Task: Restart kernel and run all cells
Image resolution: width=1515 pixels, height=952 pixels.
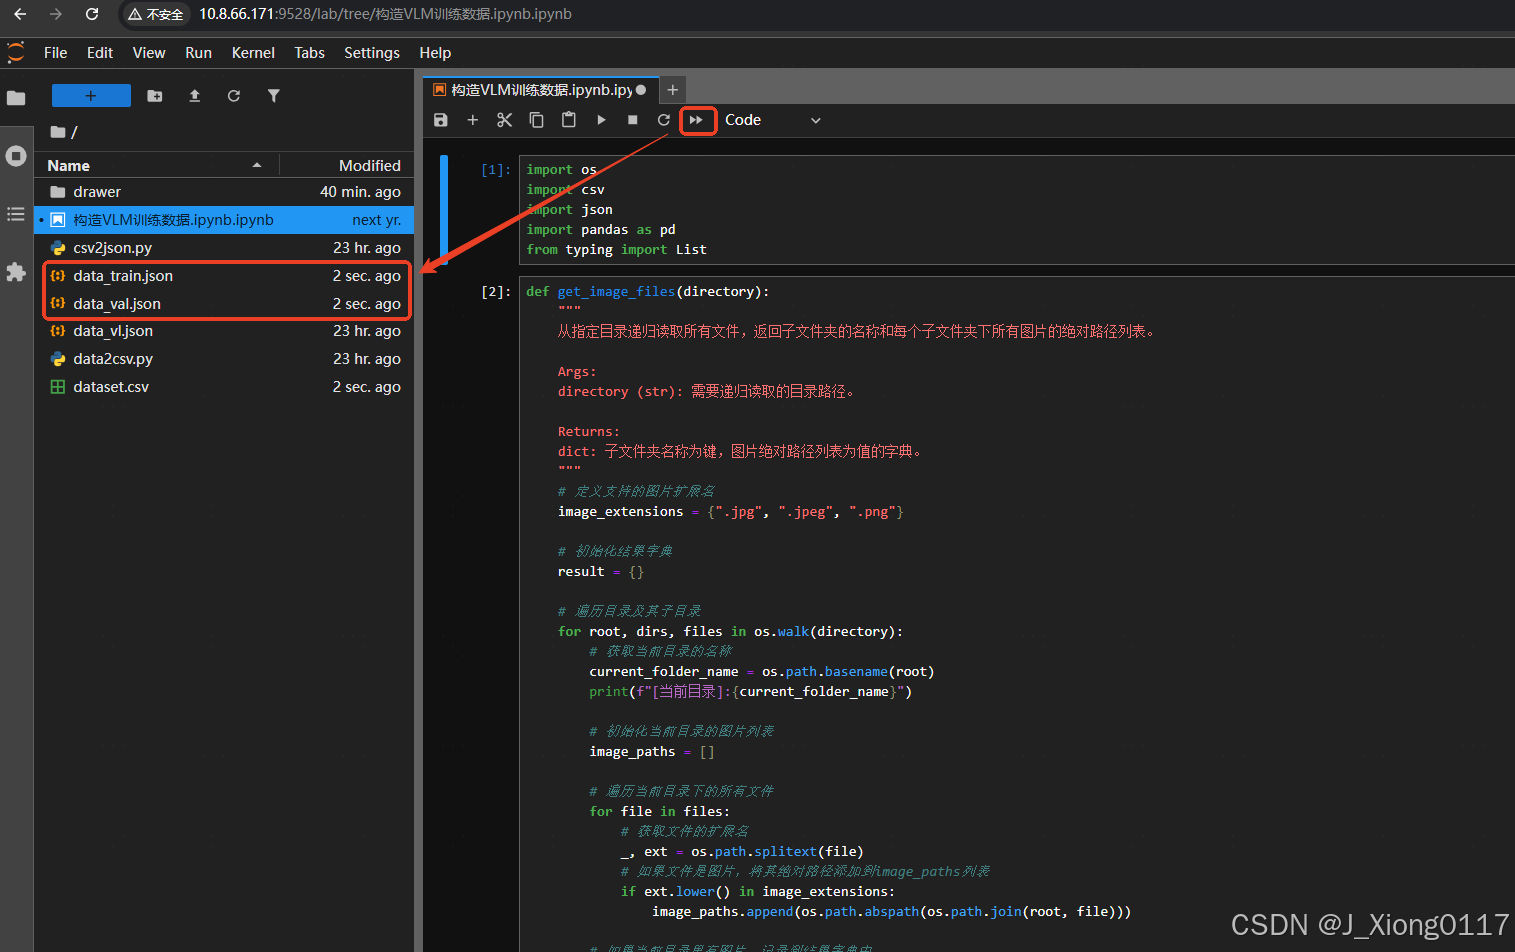Action: pyautogui.click(x=698, y=120)
